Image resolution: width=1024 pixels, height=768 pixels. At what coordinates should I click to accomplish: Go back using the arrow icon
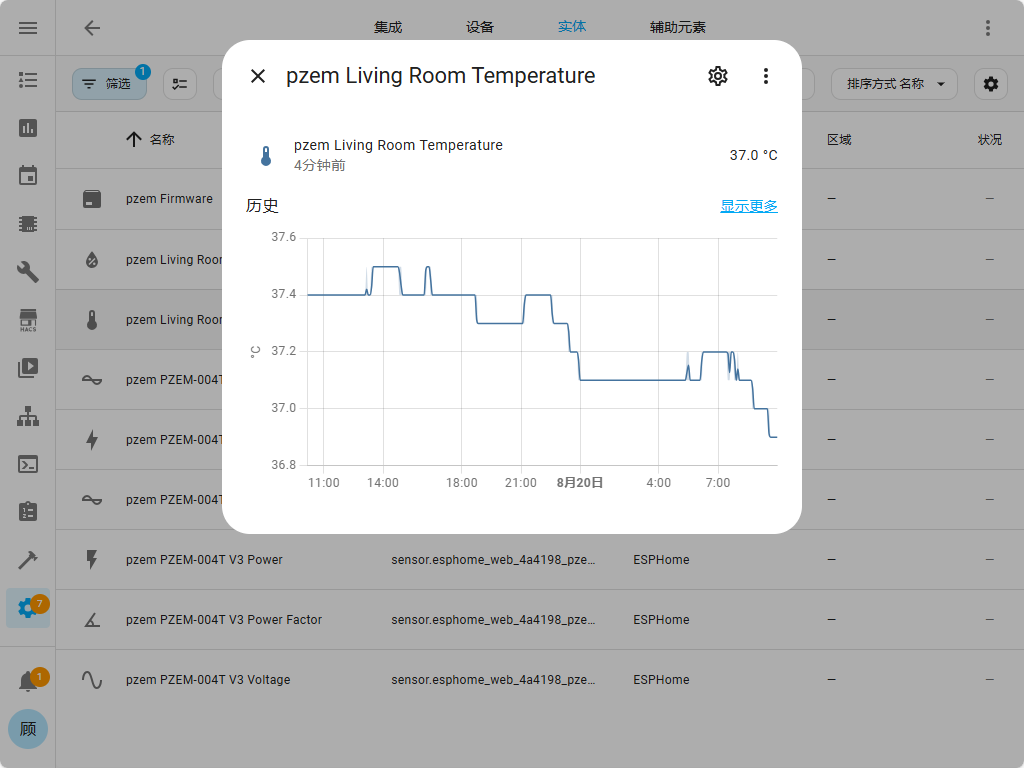tap(92, 28)
